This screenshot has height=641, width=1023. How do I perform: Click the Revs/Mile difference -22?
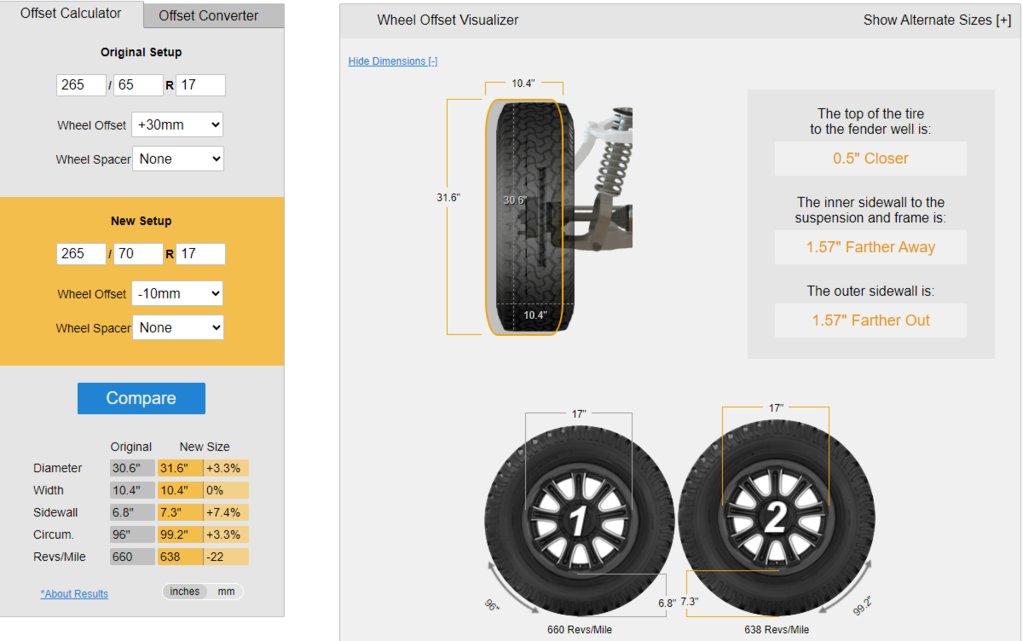coord(226,557)
